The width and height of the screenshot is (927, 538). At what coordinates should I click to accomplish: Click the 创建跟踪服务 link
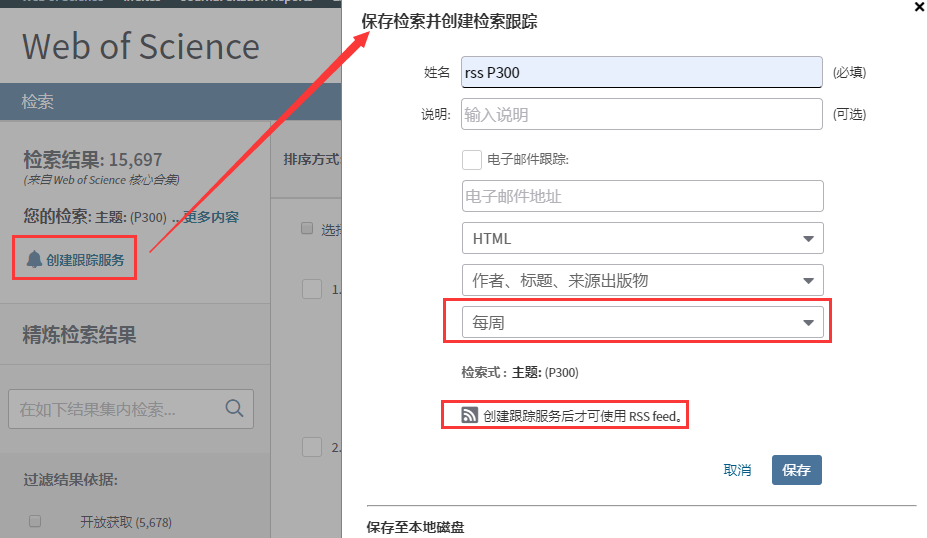85,260
